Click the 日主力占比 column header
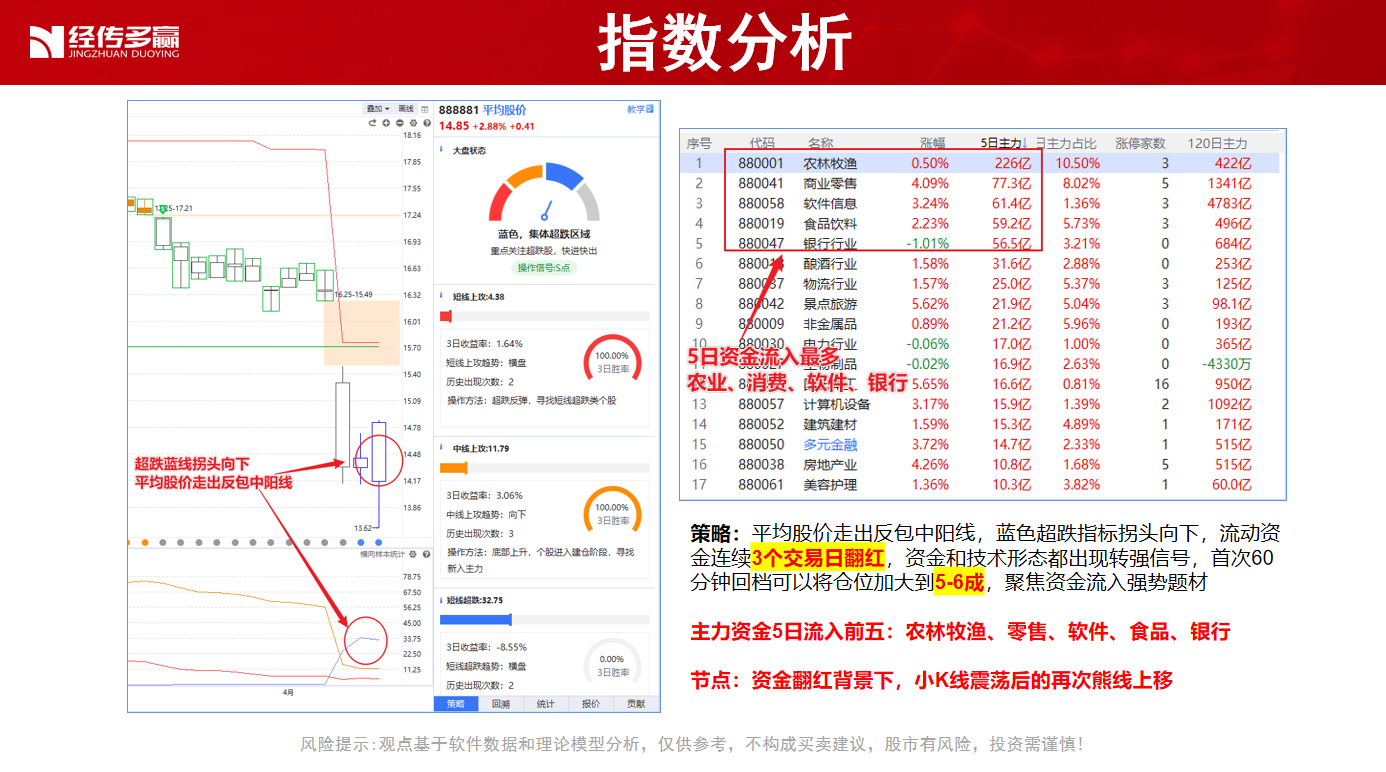The width and height of the screenshot is (1386, 772). coord(1065,143)
